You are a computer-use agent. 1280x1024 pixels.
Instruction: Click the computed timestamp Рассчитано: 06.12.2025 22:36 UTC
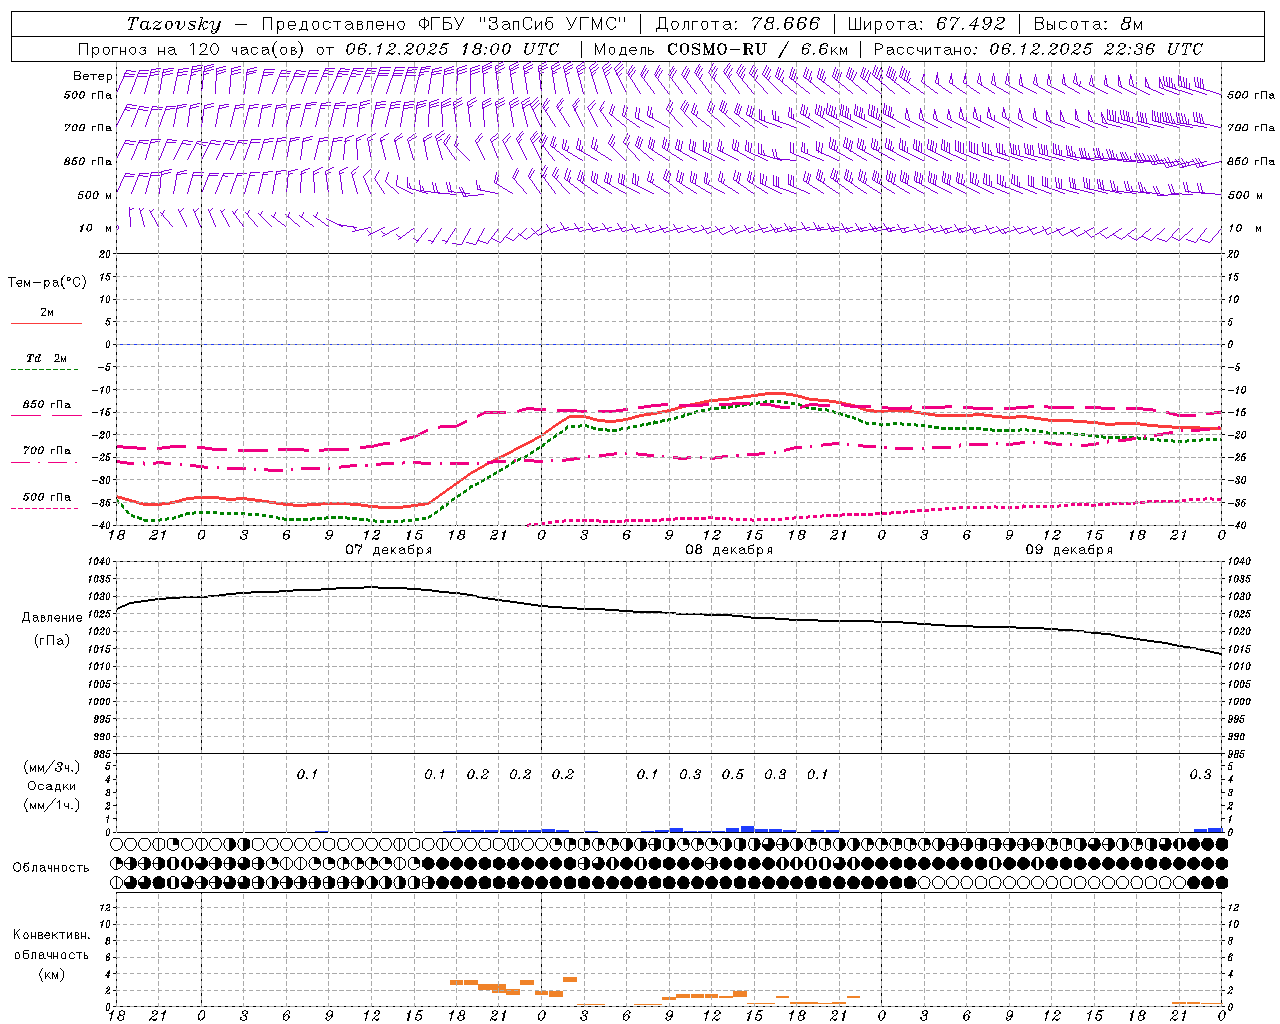[x=1038, y=49]
